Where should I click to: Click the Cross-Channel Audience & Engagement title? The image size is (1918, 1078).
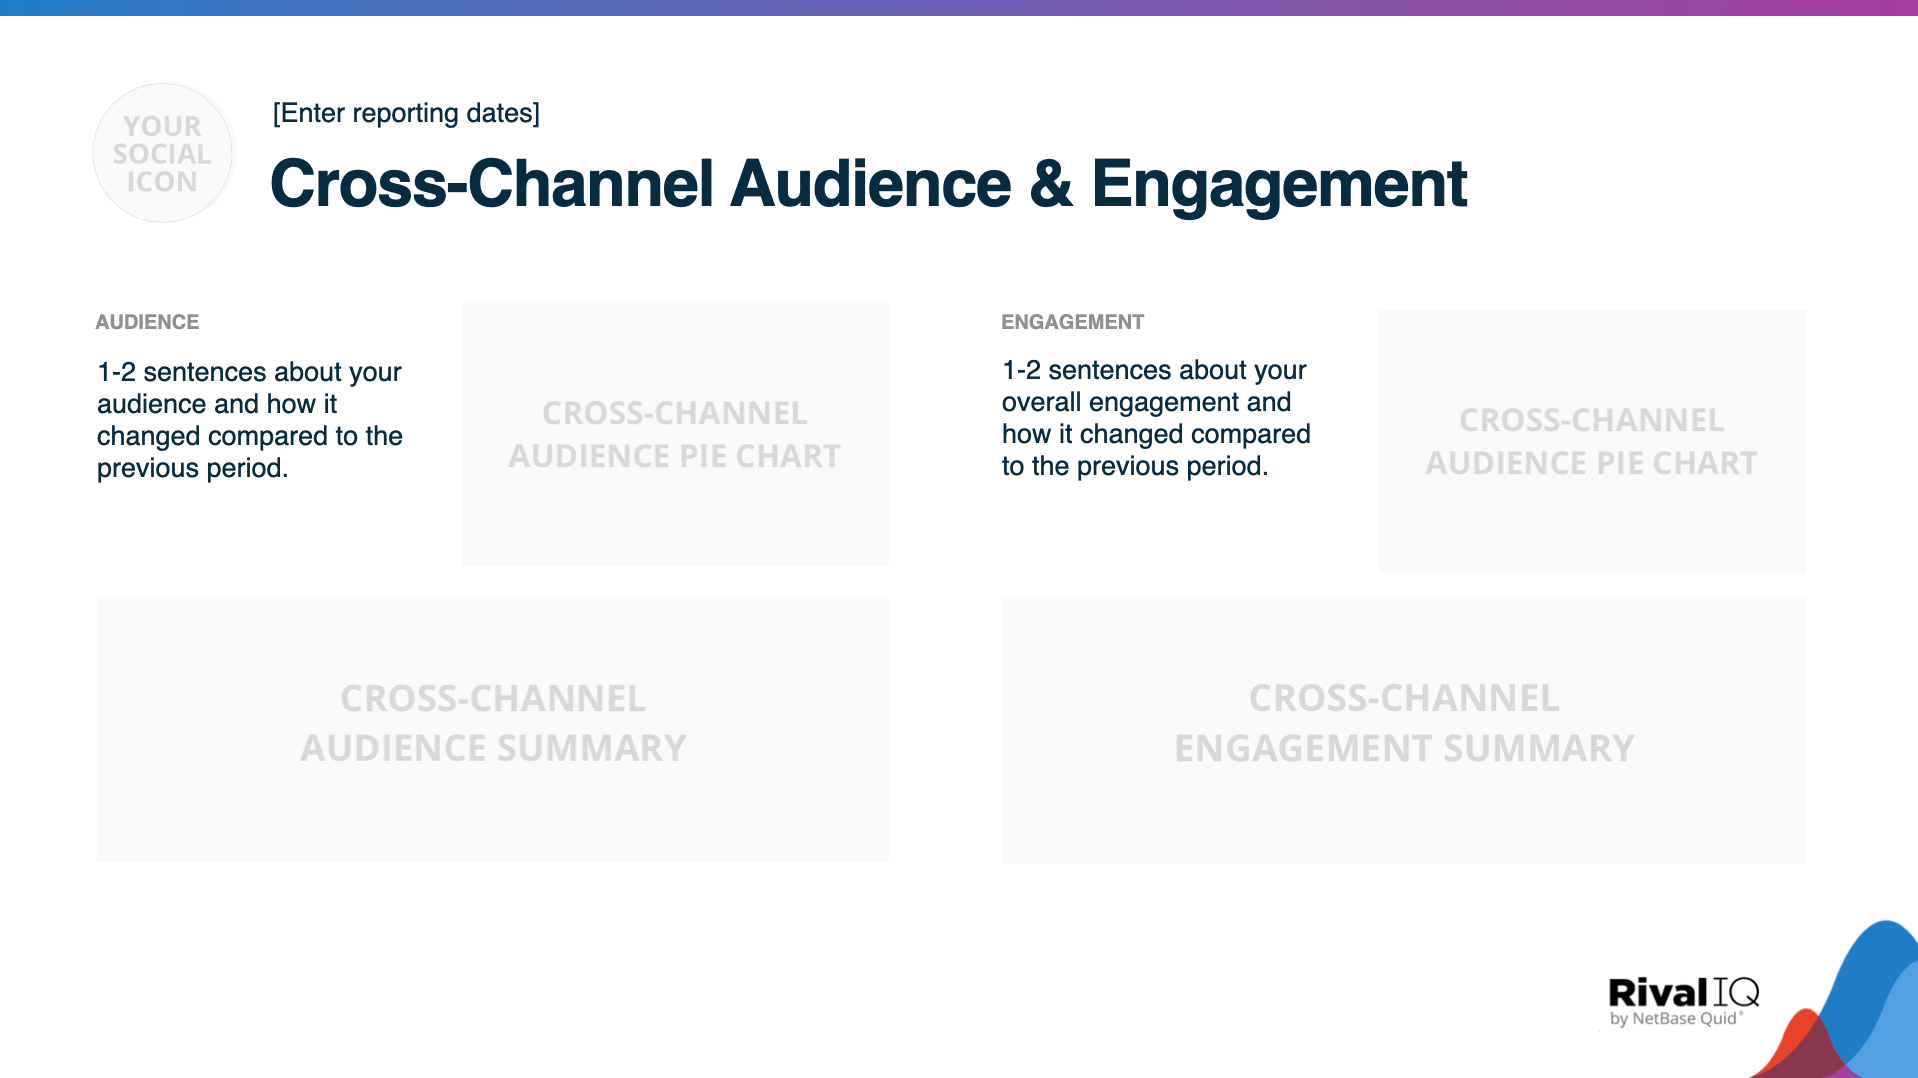869,184
